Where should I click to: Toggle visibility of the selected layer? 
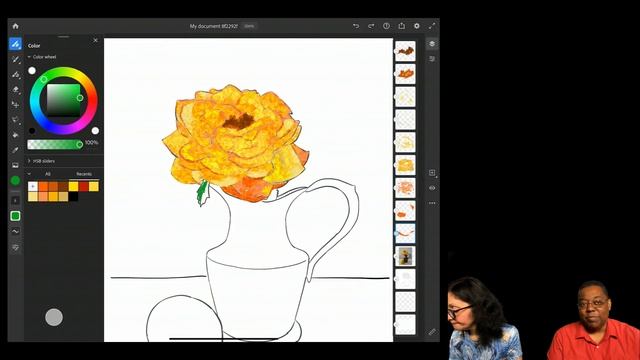pos(432,188)
